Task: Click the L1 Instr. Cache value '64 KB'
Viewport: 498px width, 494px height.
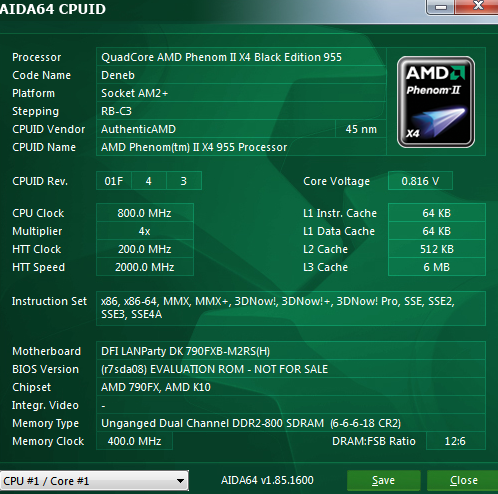Action: (x=437, y=213)
